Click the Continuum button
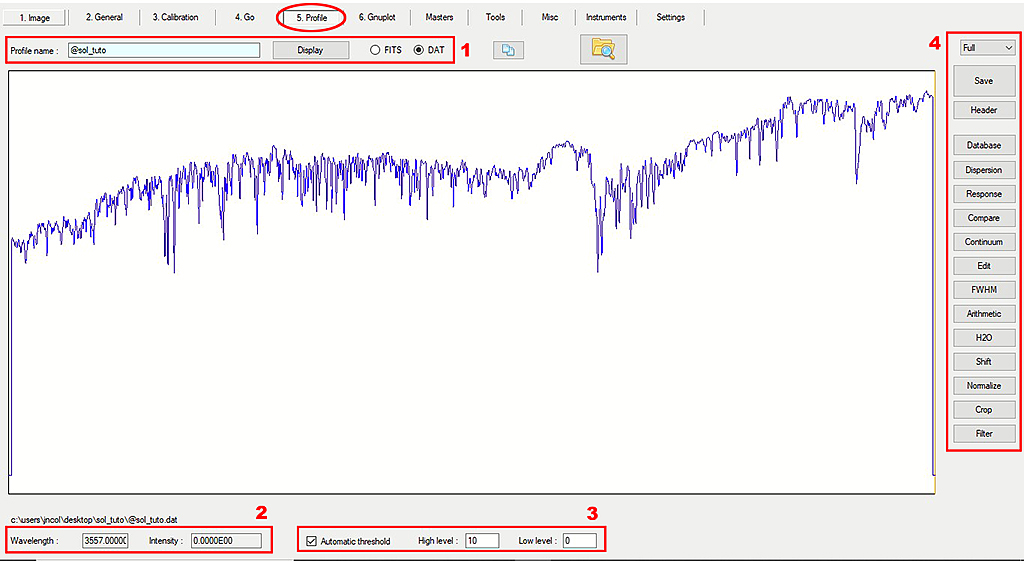 (x=984, y=242)
